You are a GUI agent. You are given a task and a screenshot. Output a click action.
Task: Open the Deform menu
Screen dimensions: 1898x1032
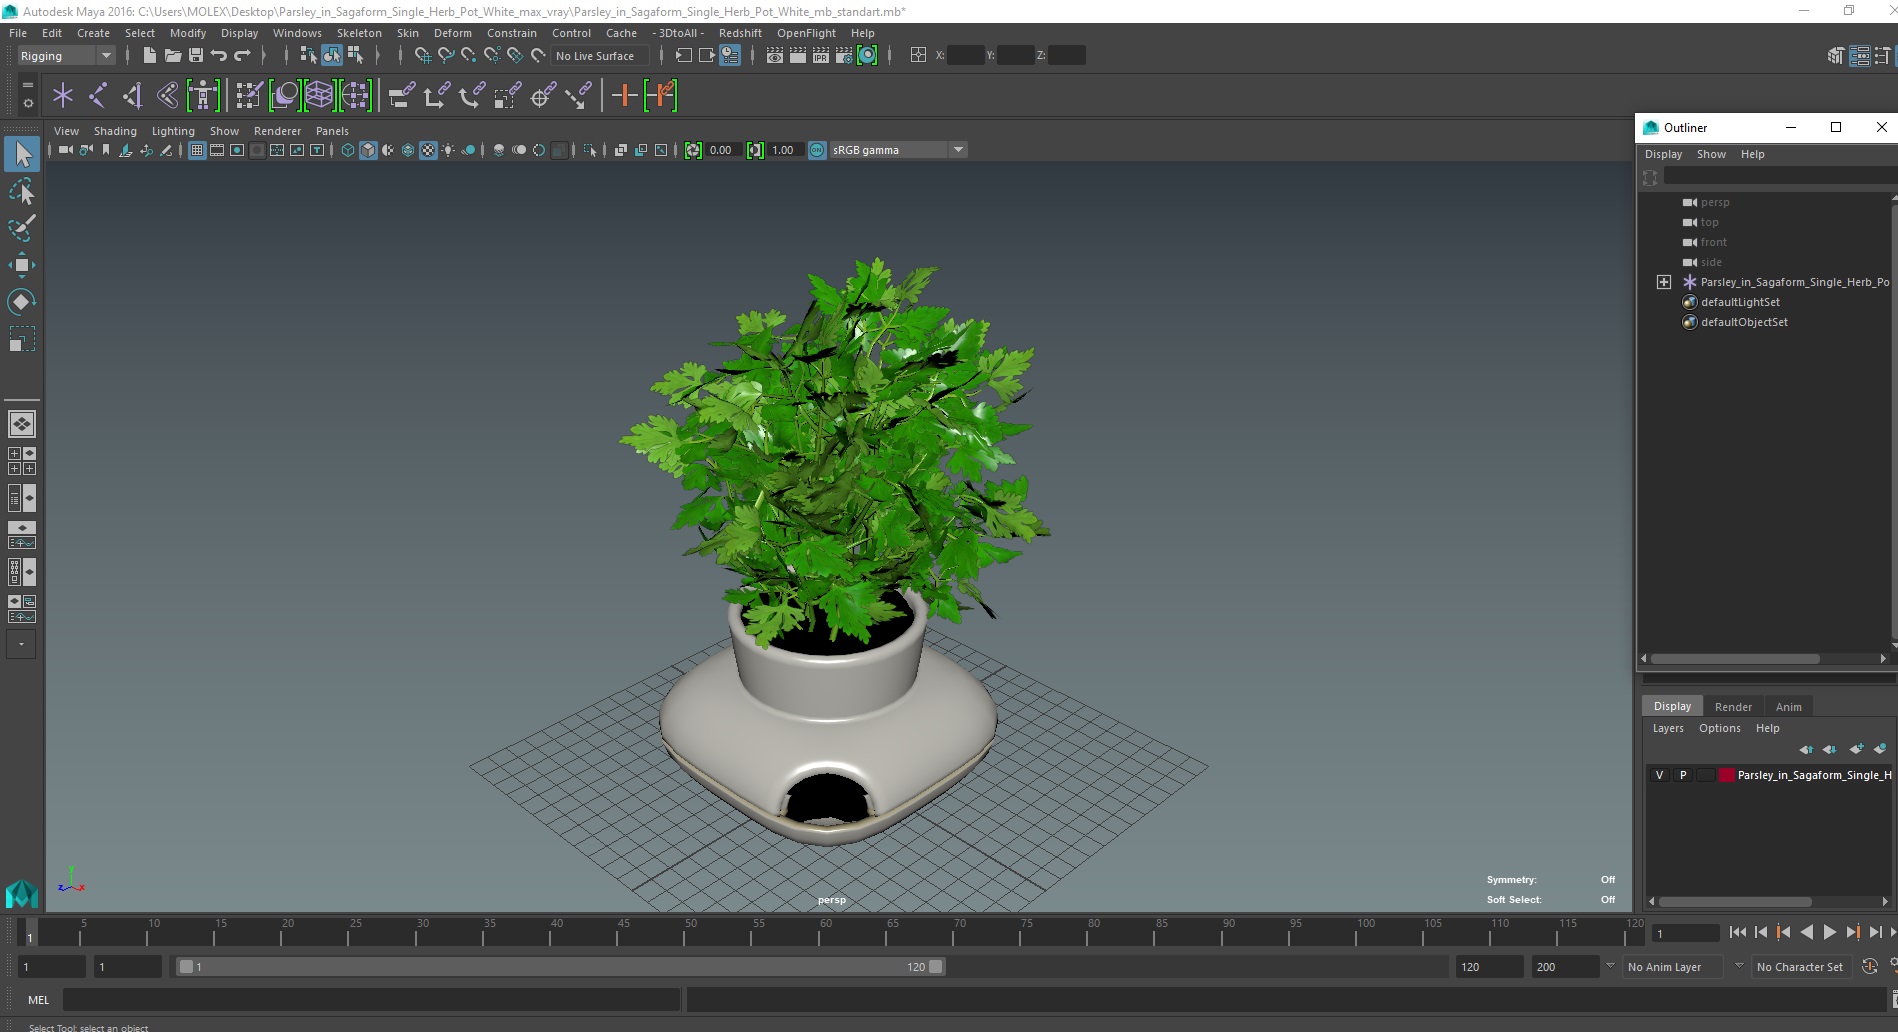(x=452, y=33)
